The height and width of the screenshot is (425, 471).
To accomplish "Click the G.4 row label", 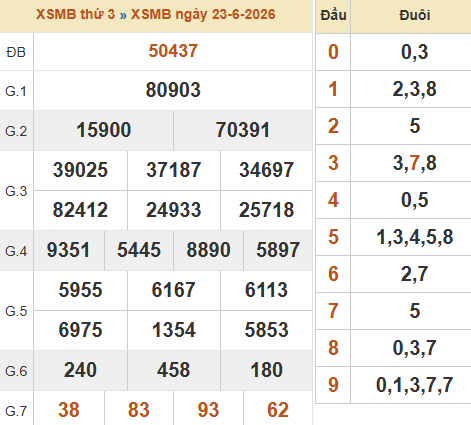I will 16,251.
